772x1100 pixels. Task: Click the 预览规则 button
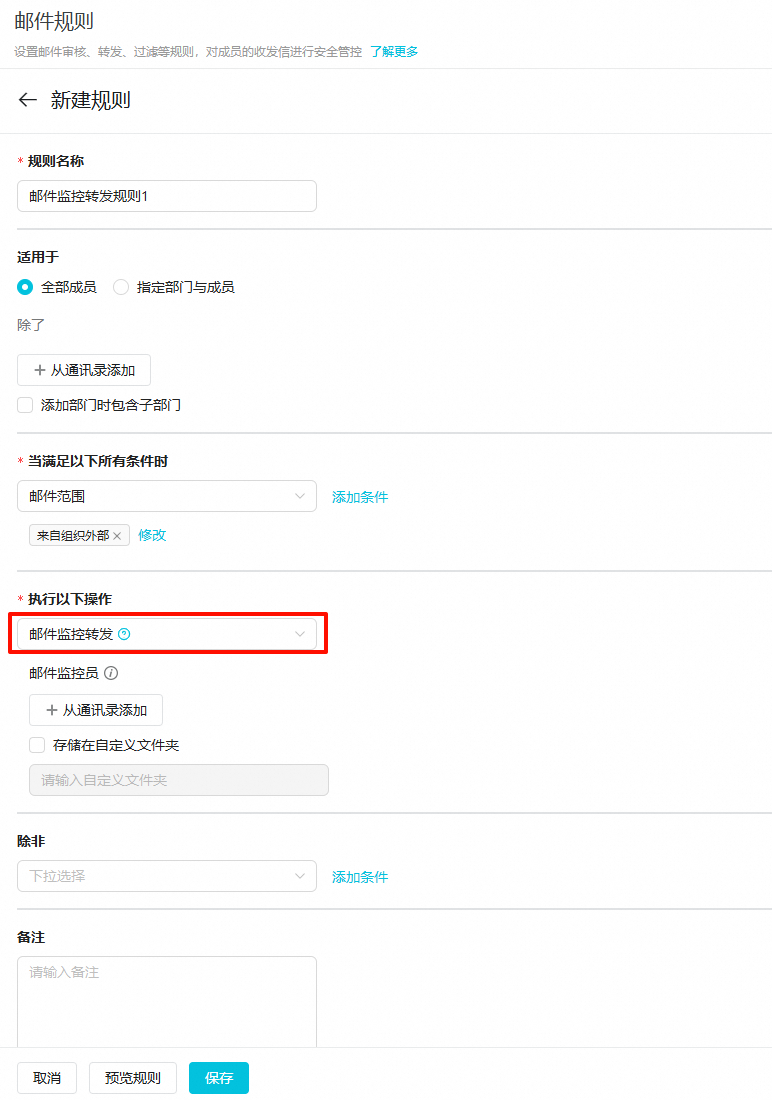click(x=132, y=1078)
